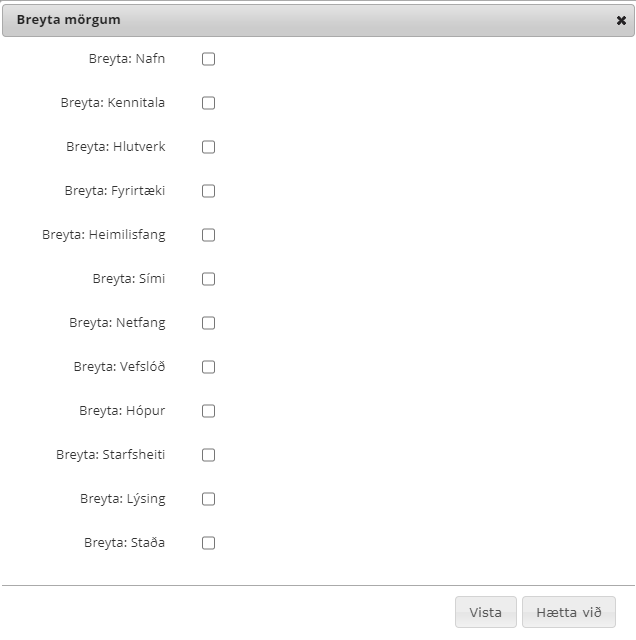The width and height of the screenshot is (636, 640).
Task: Tick the 'Breyta: Nafn' checkbox
Action: 208,59
